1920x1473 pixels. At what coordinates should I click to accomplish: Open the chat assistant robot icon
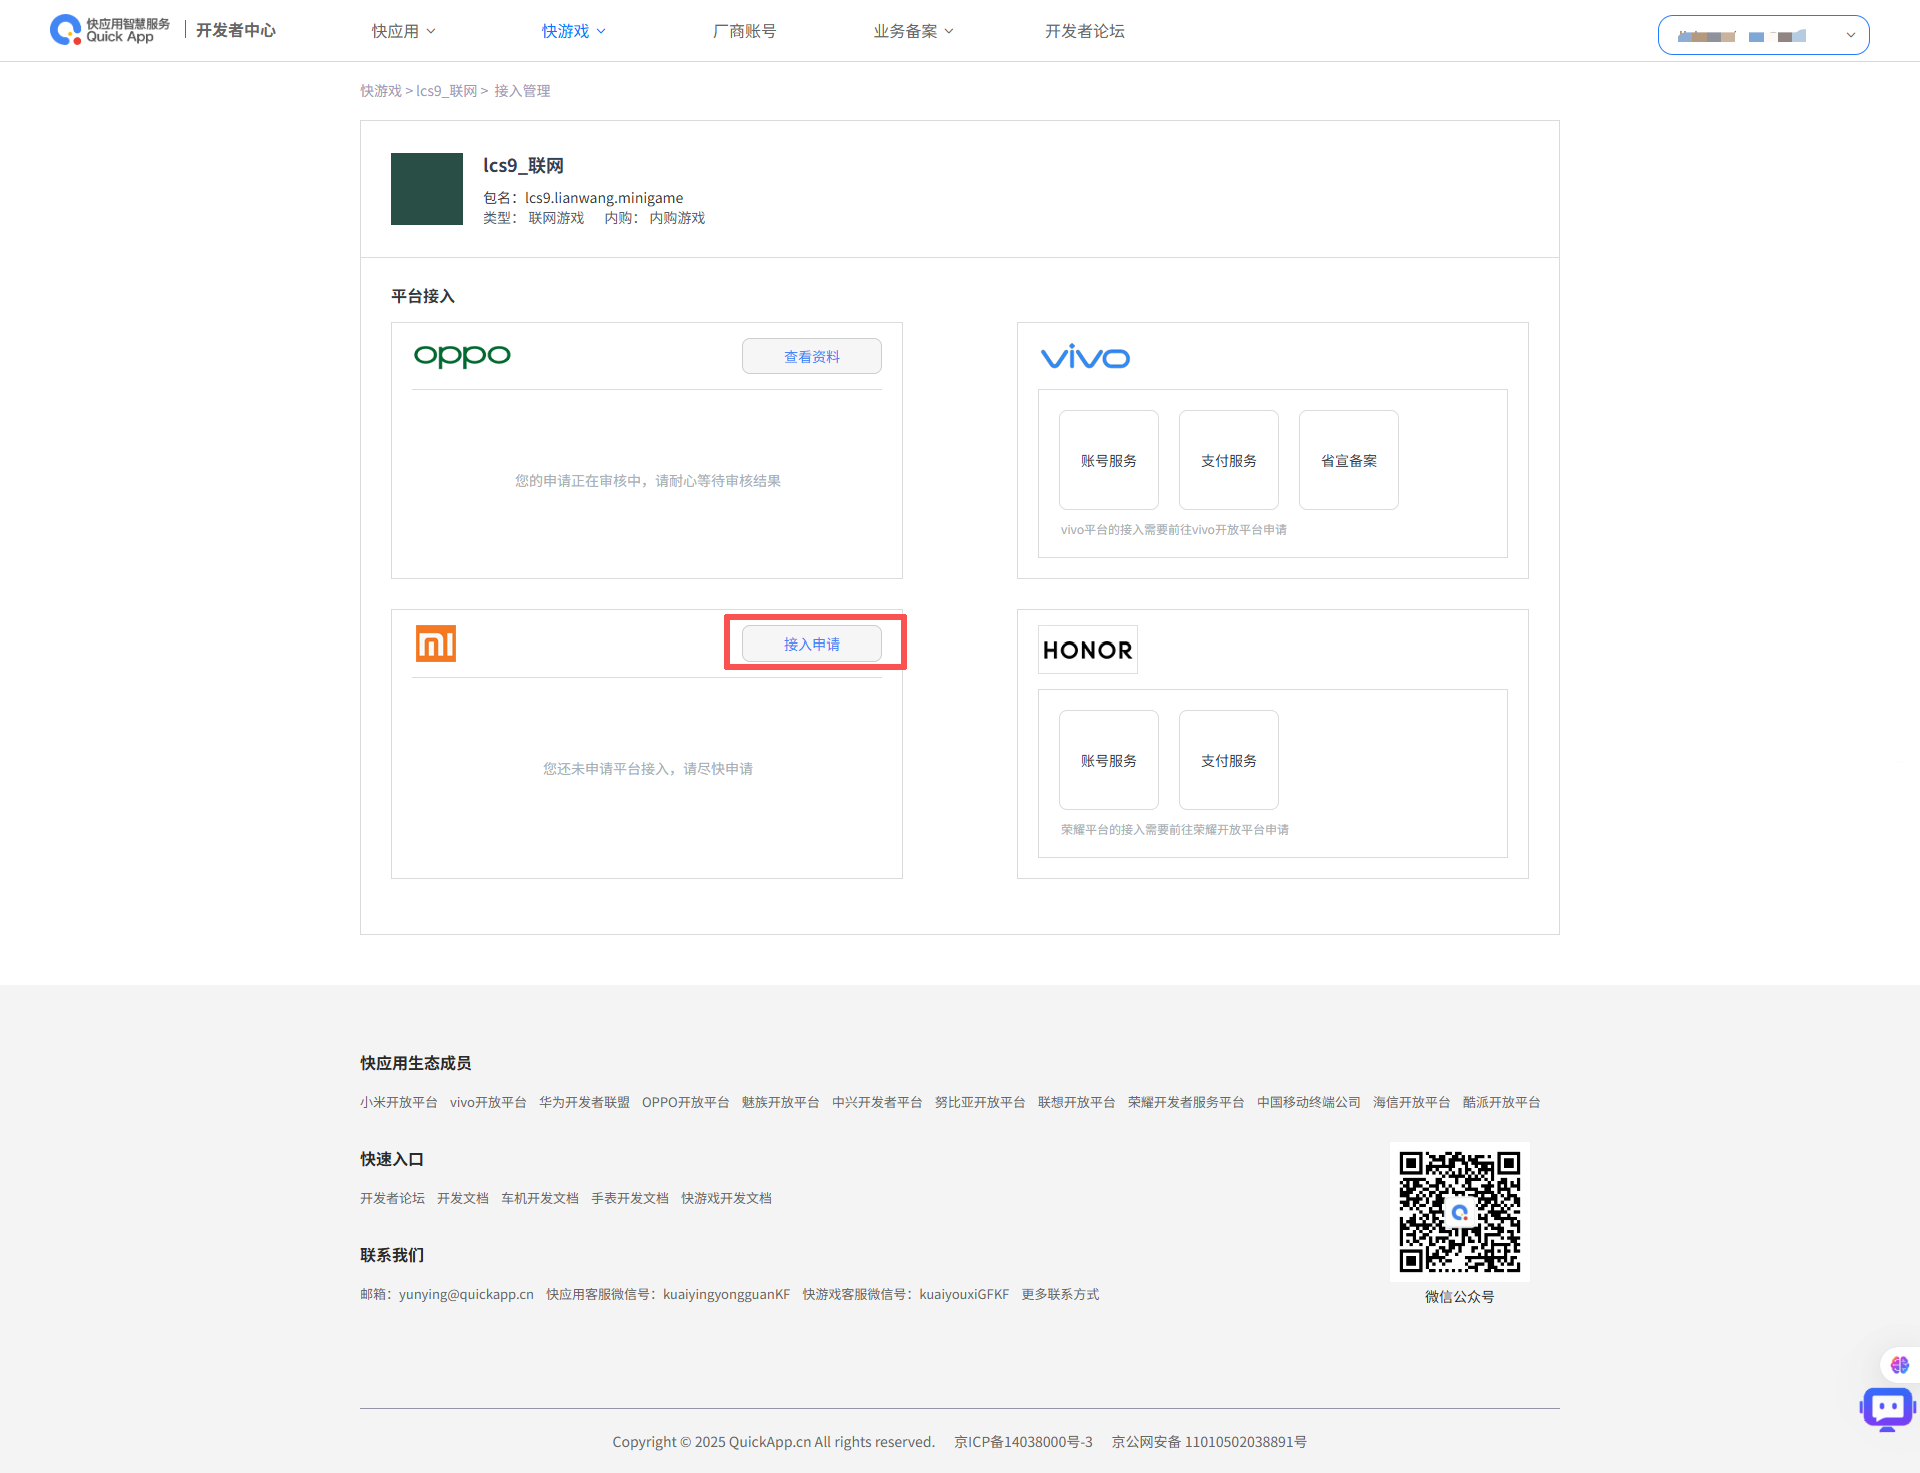1887,1409
